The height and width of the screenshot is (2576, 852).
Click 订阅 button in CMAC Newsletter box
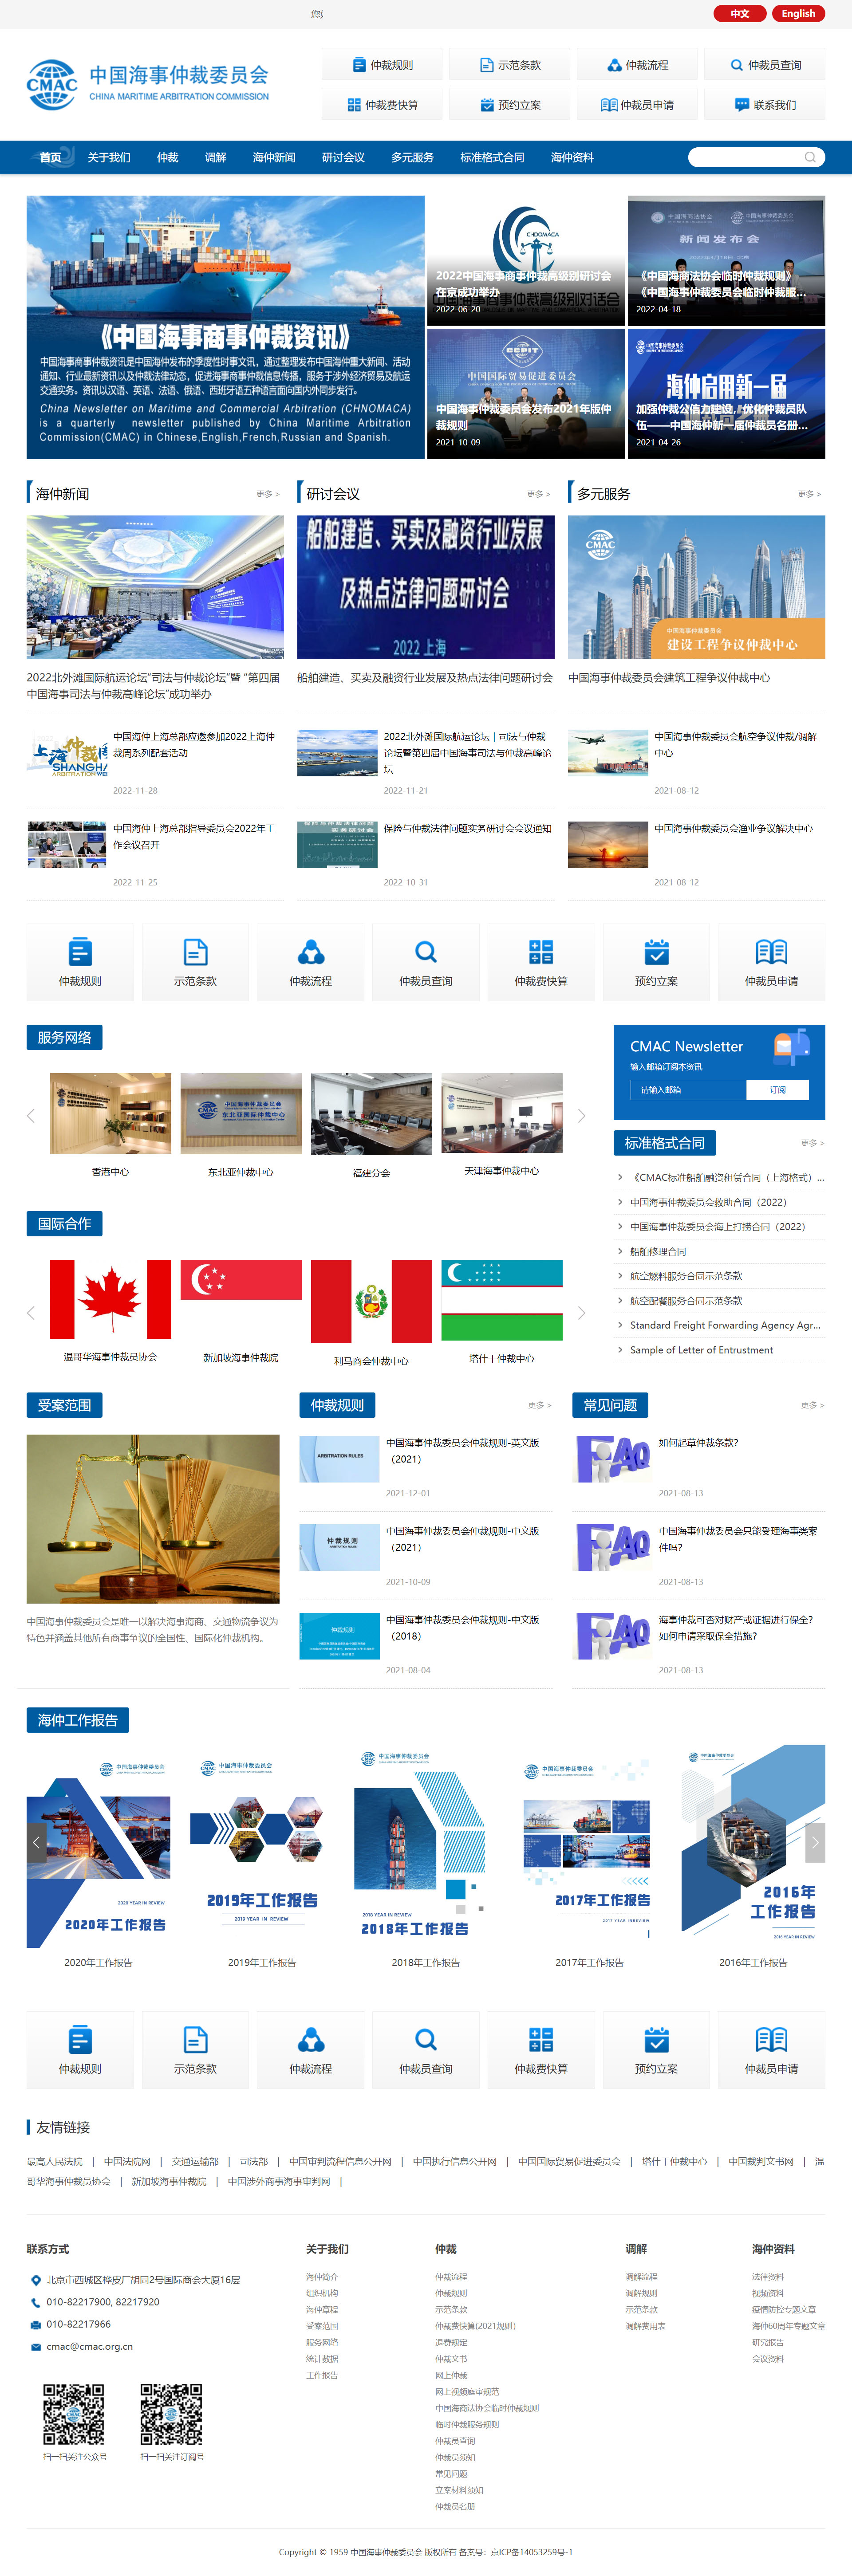pyautogui.click(x=777, y=1090)
